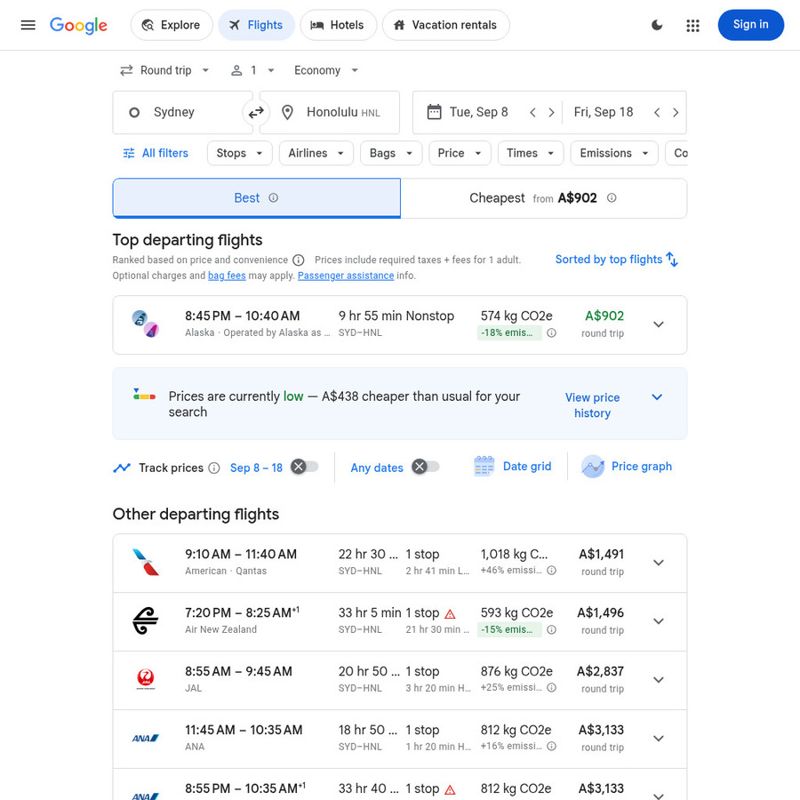The width and height of the screenshot is (800, 800).
Task: Expand the Air New Zealand A$1,496 flight
Action: click(x=658, y=621)
